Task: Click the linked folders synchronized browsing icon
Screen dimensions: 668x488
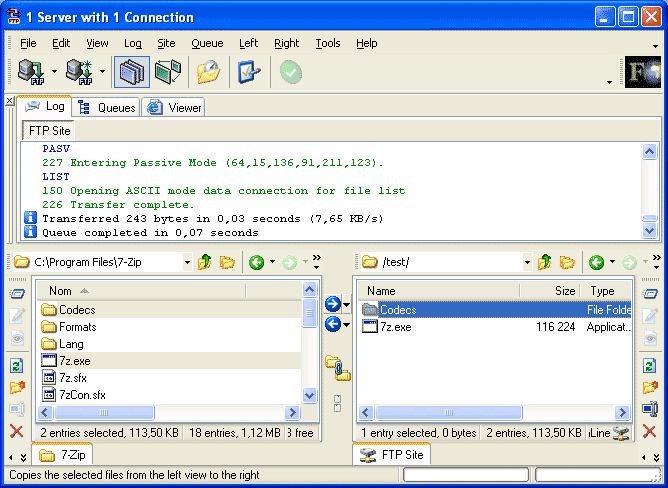Action: [x=337, y=368]
